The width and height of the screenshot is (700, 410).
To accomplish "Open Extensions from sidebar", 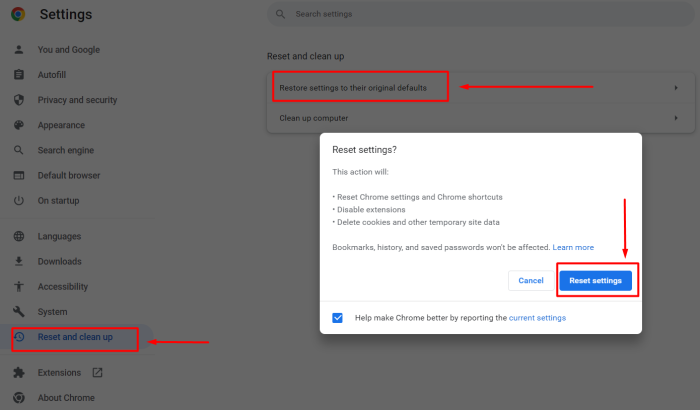I will [x=59, y=372].
